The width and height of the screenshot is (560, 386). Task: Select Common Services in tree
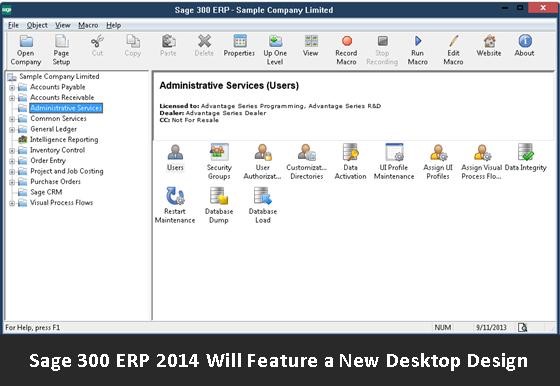[x=58, y=119]
